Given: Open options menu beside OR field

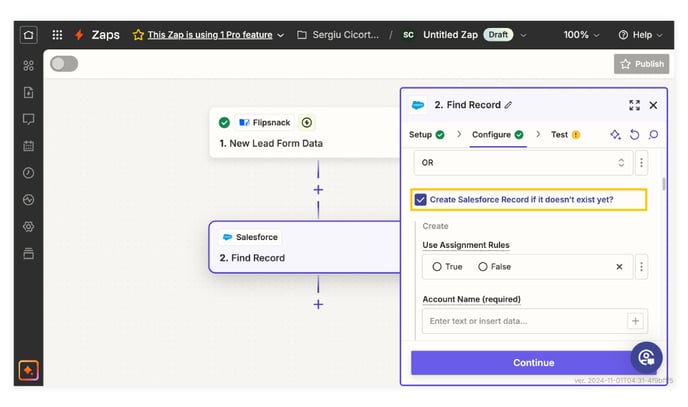Looking at the screenshot, I should click(x=641, y=163).
